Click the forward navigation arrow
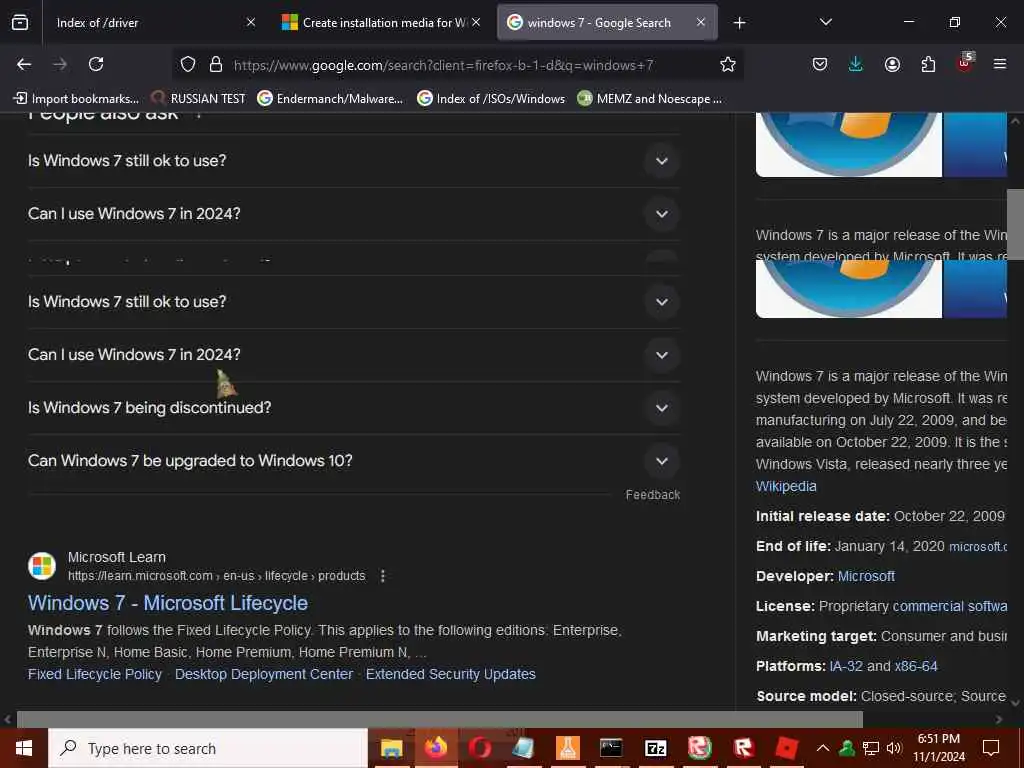1024x768 pixels. pyautogui.click(x=60, y=64)
